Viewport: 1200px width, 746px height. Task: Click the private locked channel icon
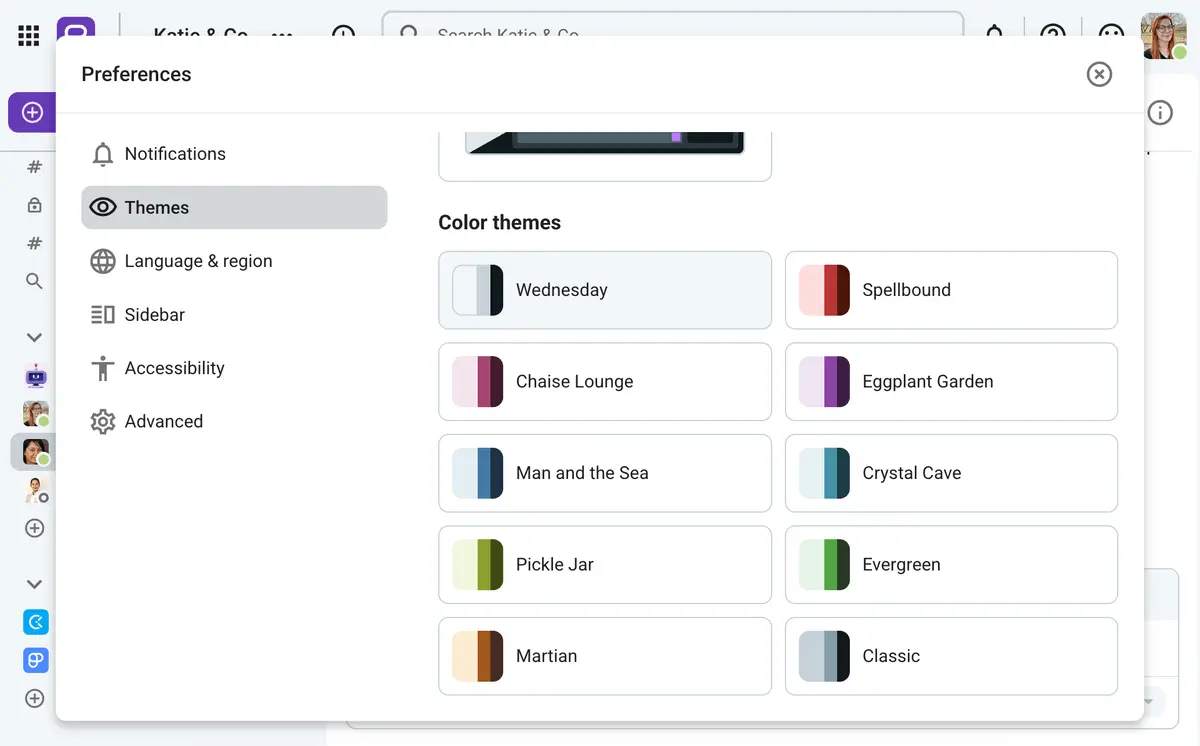click(33, 205)
